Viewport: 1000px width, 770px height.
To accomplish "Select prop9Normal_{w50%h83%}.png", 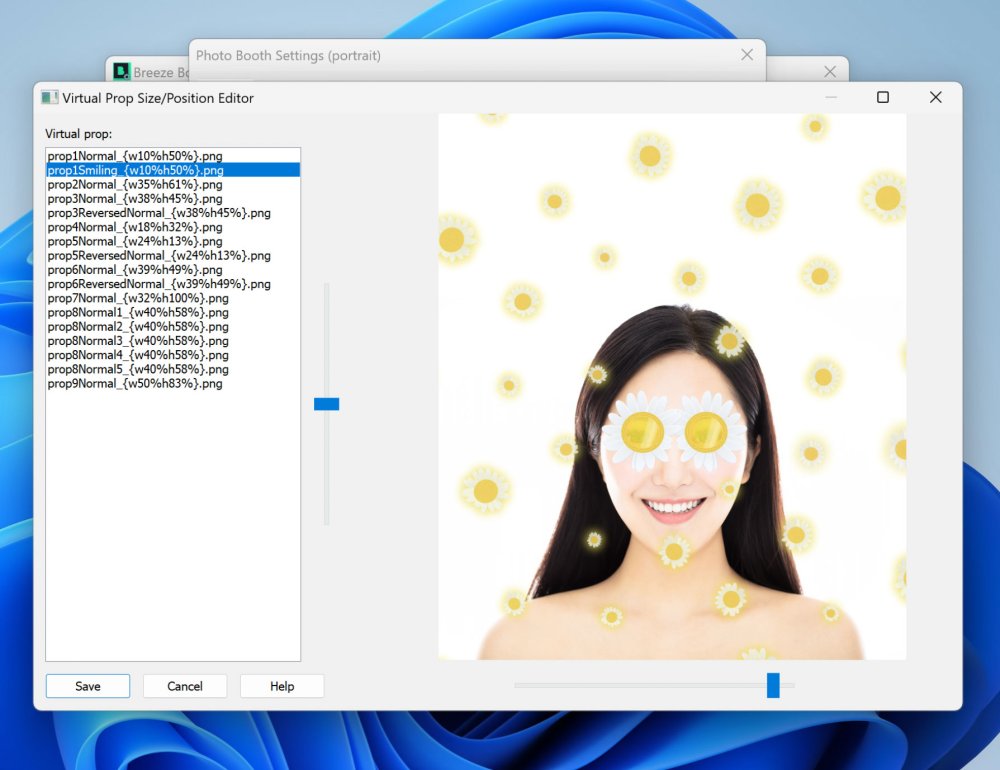I will tap(135, 384).
